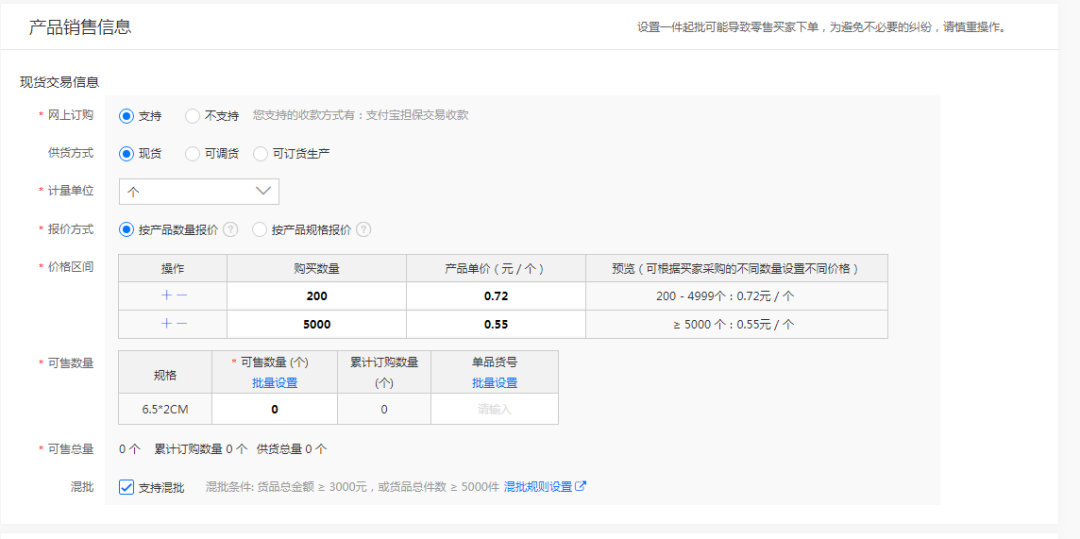This screenshot has width=1080, height=539.
Task: Click the 6.5*2CM specification cell
Action: [x=165, y=409]
